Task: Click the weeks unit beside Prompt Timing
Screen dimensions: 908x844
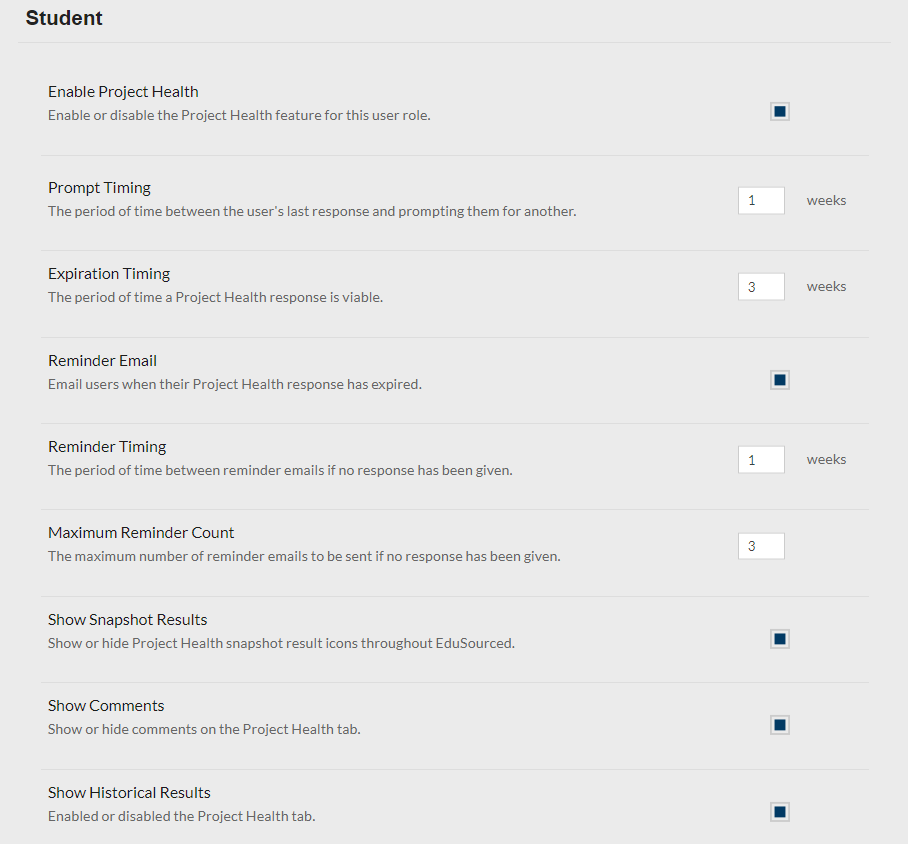Action: tap(826, 200)
